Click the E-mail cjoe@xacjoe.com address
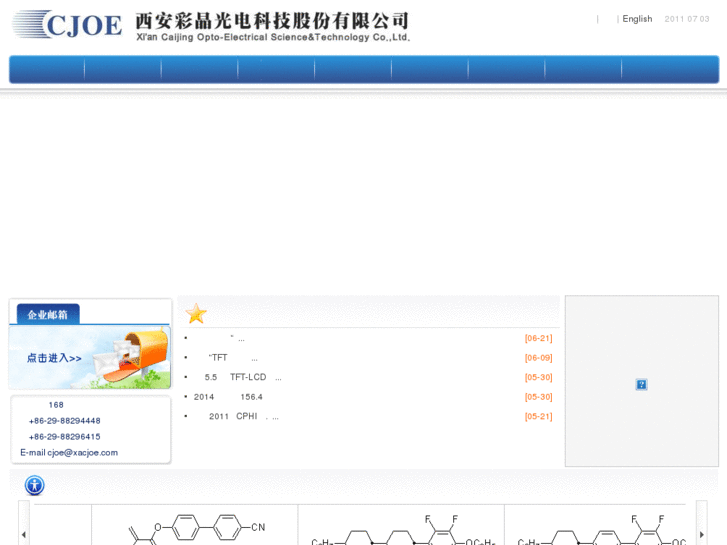 coord(69,453)
